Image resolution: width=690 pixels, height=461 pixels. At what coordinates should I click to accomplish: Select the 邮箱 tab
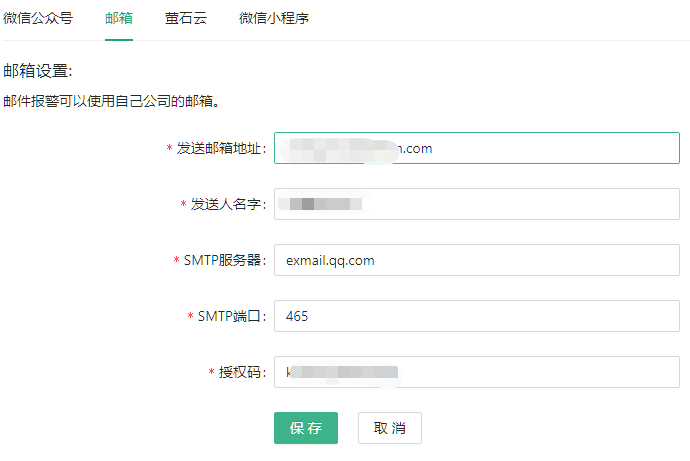(118, 18)
